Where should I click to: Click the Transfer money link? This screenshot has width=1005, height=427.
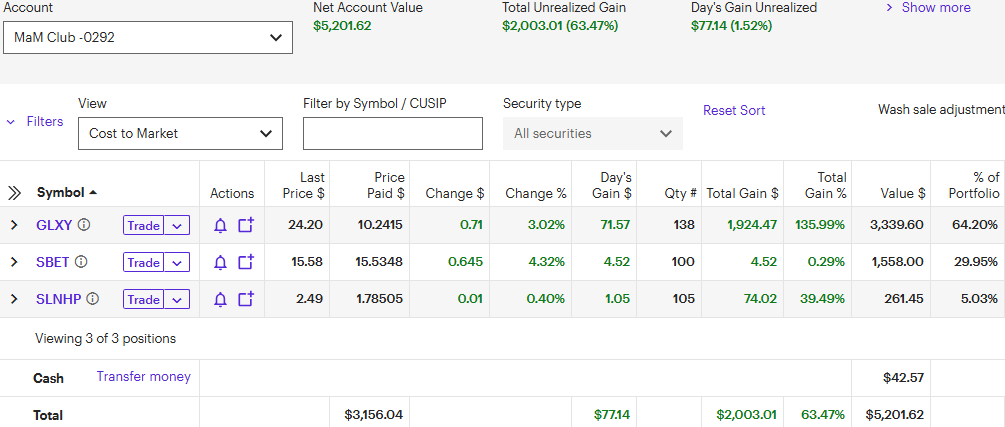click(x=143, y=377)
